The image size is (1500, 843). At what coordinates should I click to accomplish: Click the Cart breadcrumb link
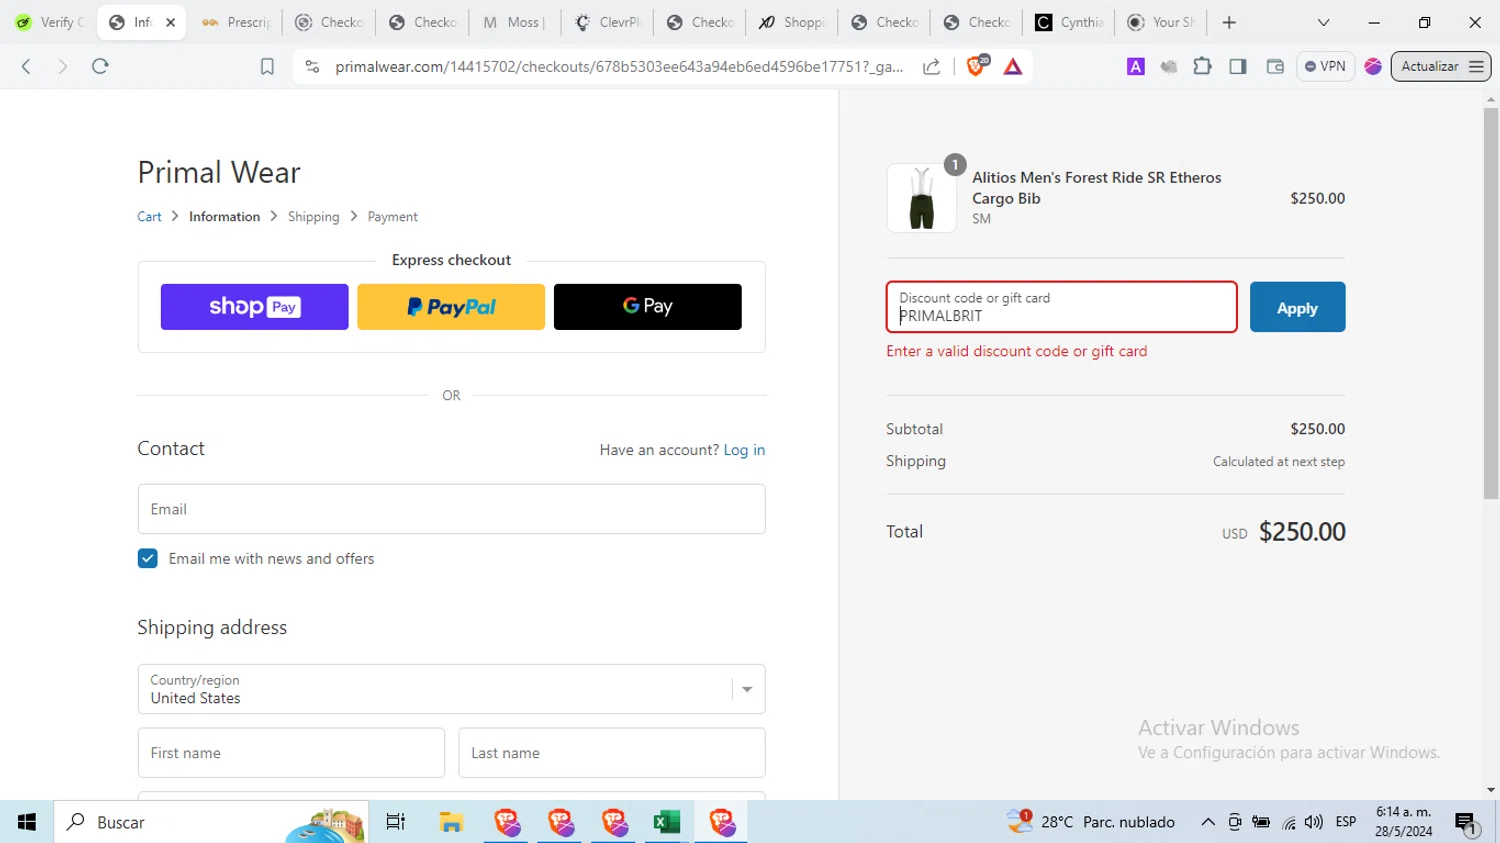coord(149,216)
